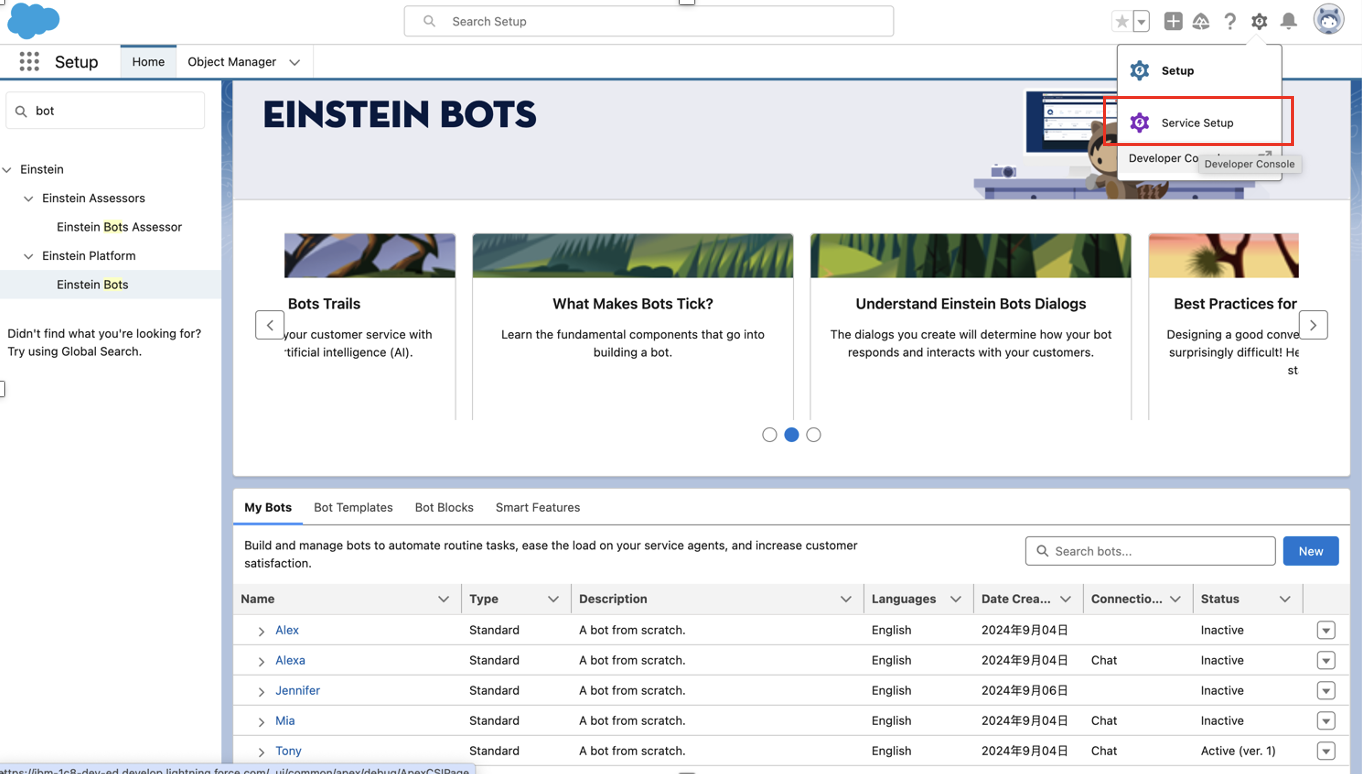Select the second carousel page dot
1362x774 pixels.
[791, 435]
